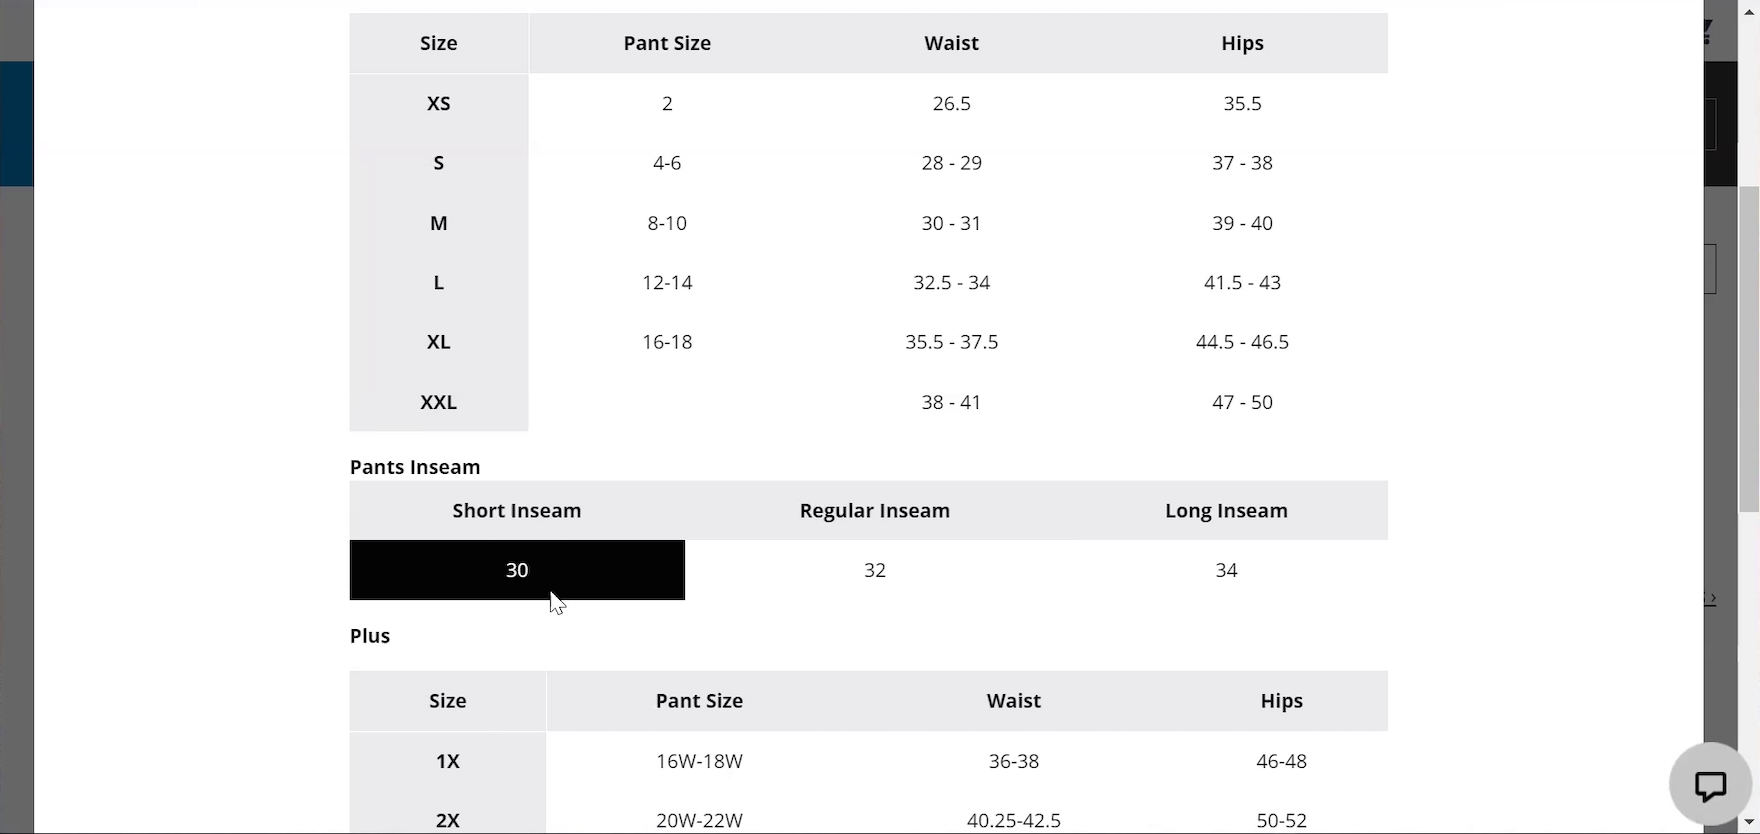Click the 47 - 50 hips measurement cell

pyautogui.click(x=1242, y=402)
